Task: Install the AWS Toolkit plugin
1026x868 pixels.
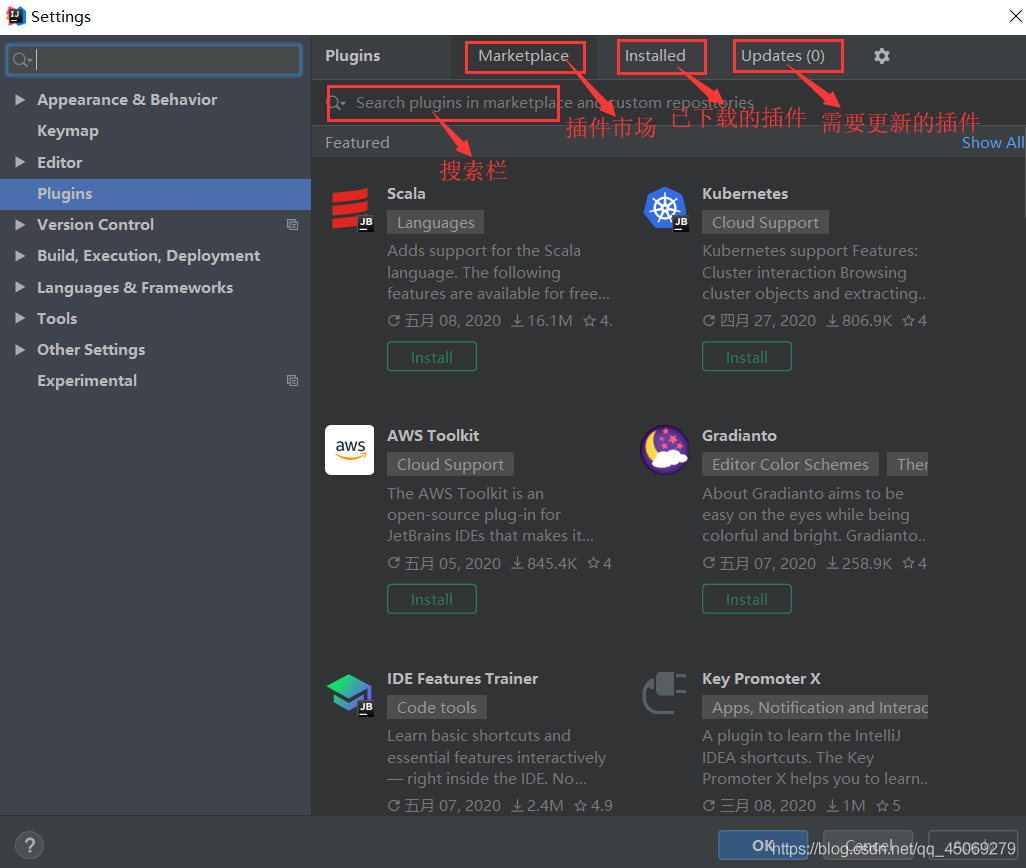Action: pos(432,599)
